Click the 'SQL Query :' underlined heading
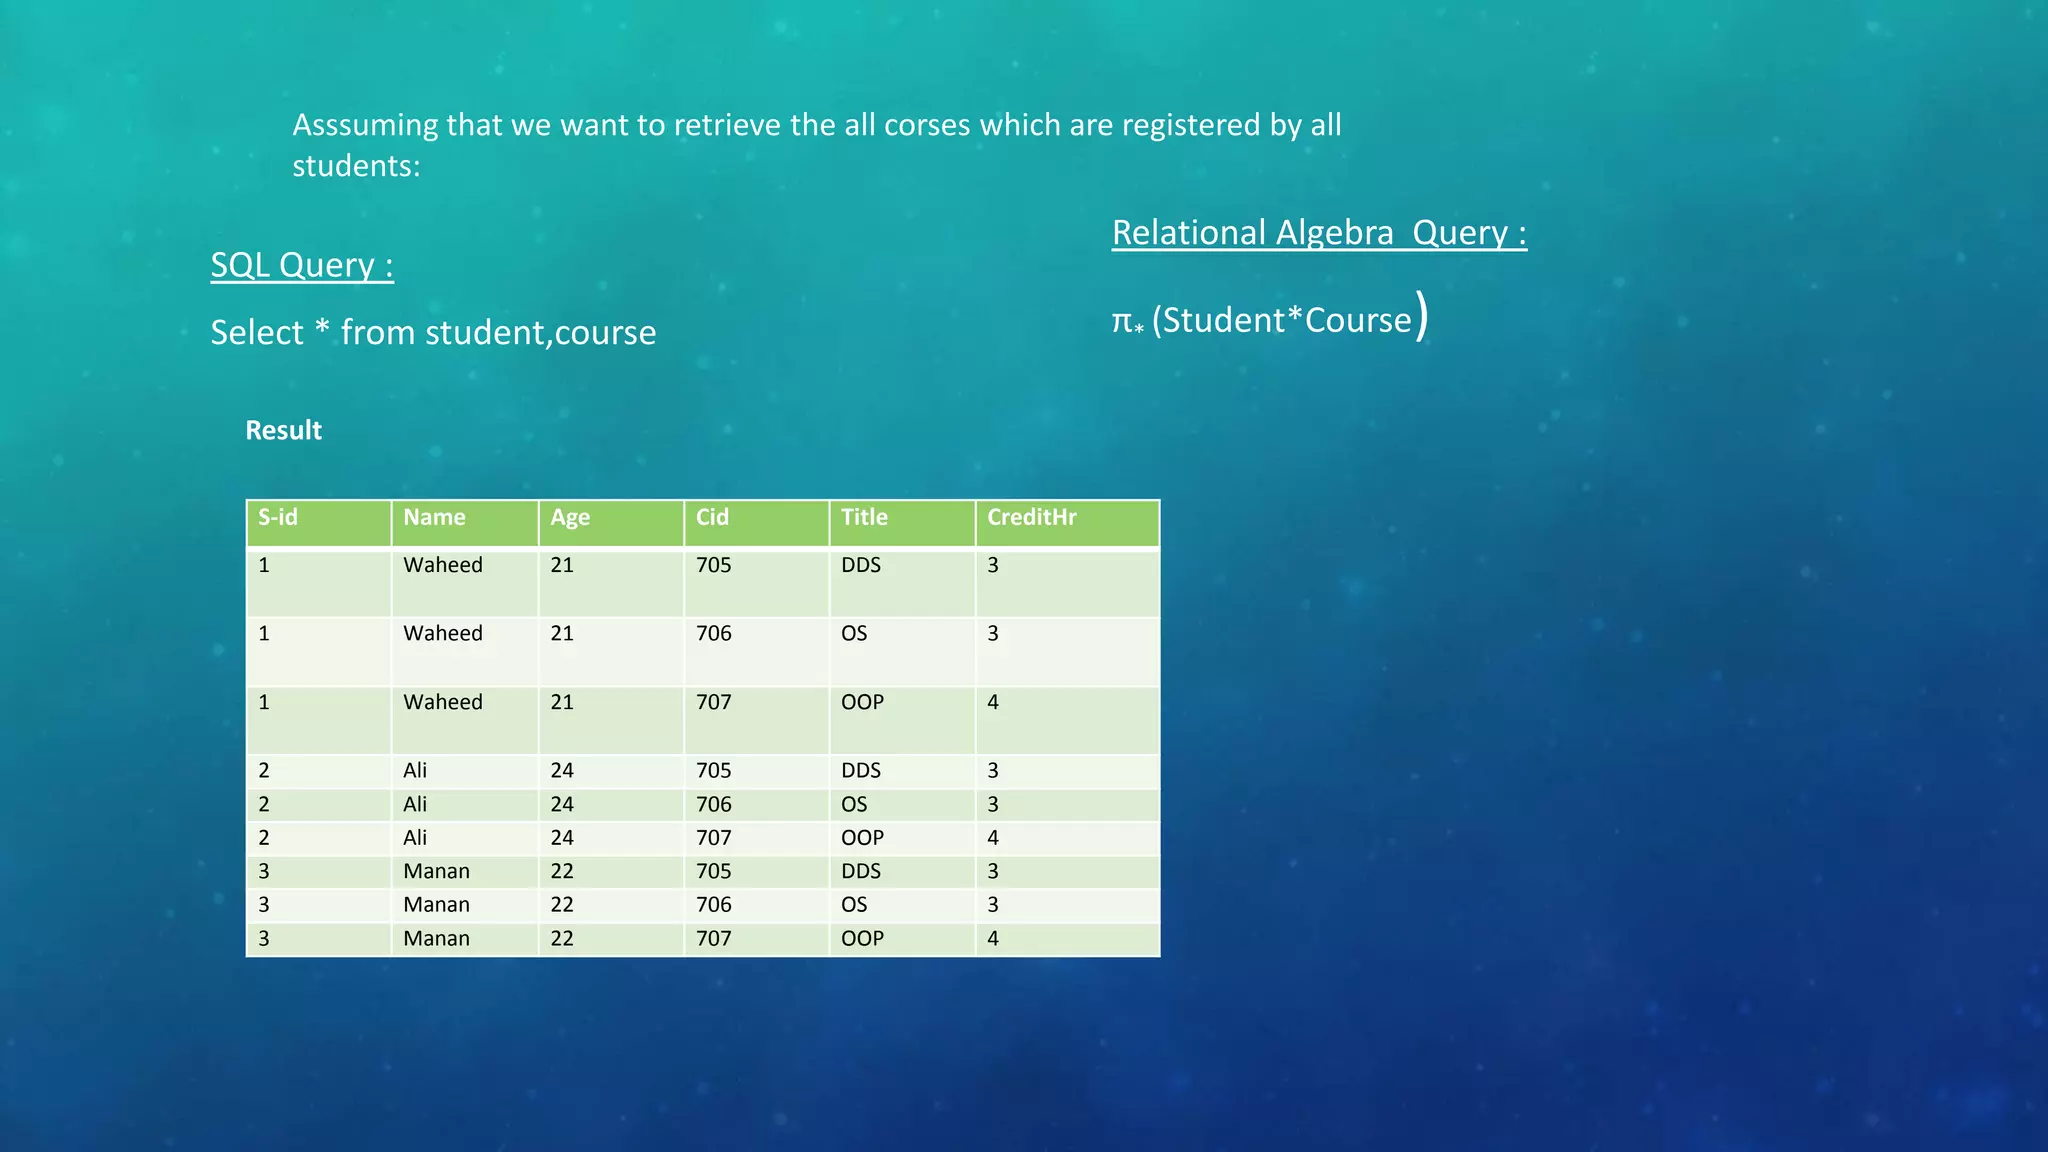Viewport: 2048px width, 1152px height. (x=302, y=265)
